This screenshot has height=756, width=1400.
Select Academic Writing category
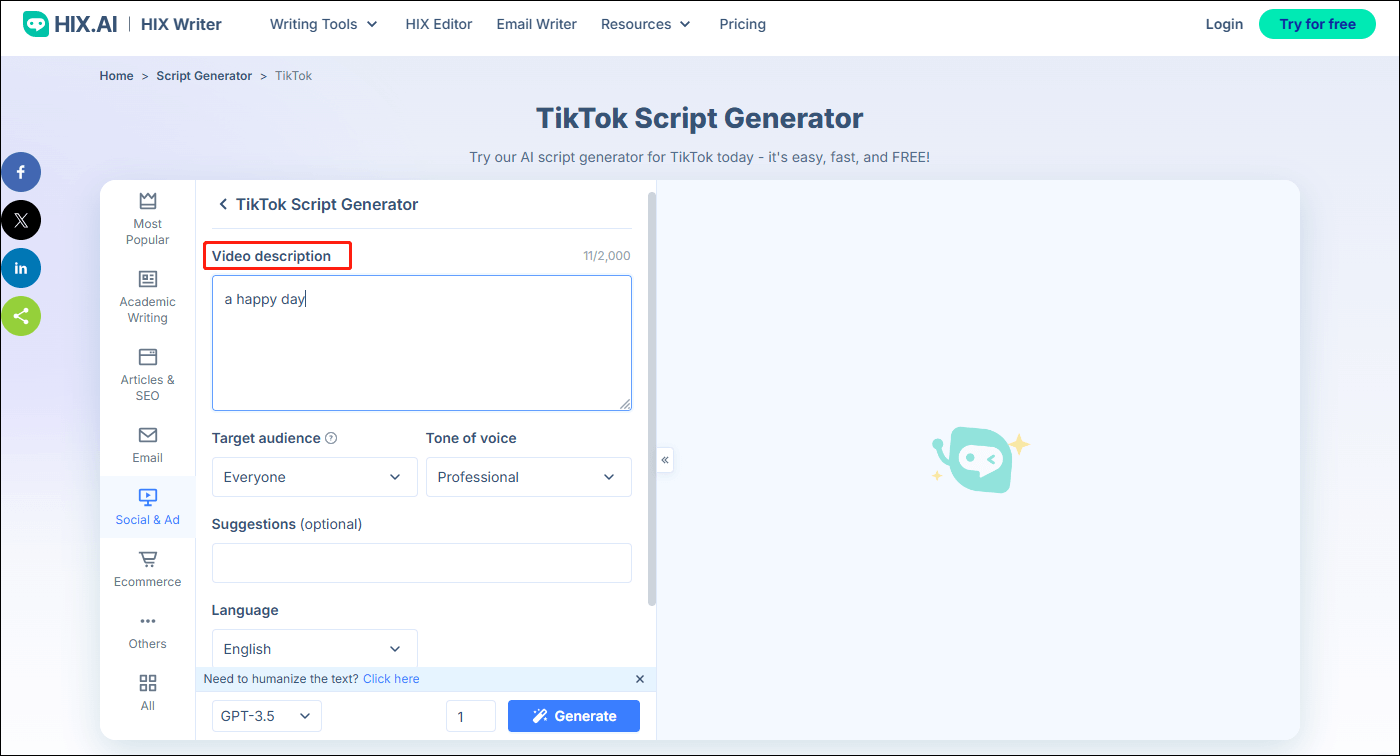point(148,296)
